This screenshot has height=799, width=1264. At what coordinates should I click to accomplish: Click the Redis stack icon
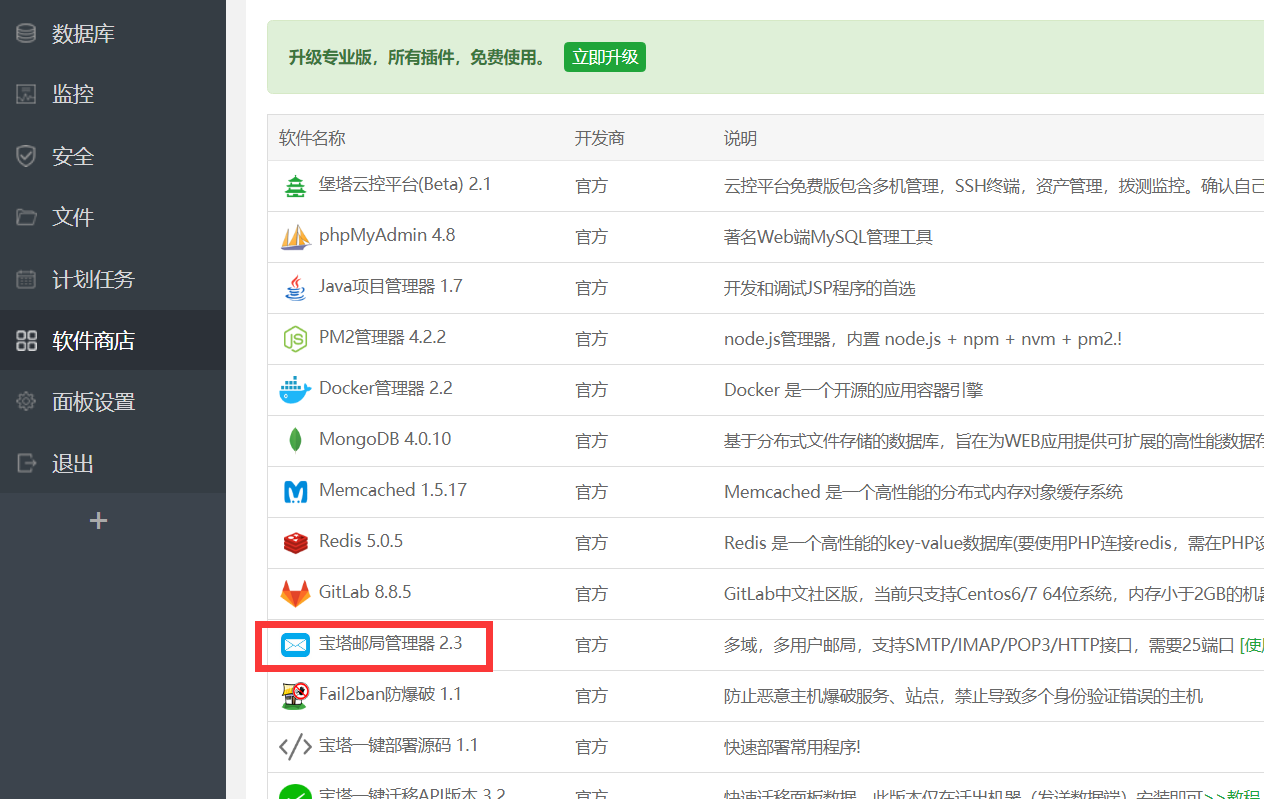coord(295,543)
